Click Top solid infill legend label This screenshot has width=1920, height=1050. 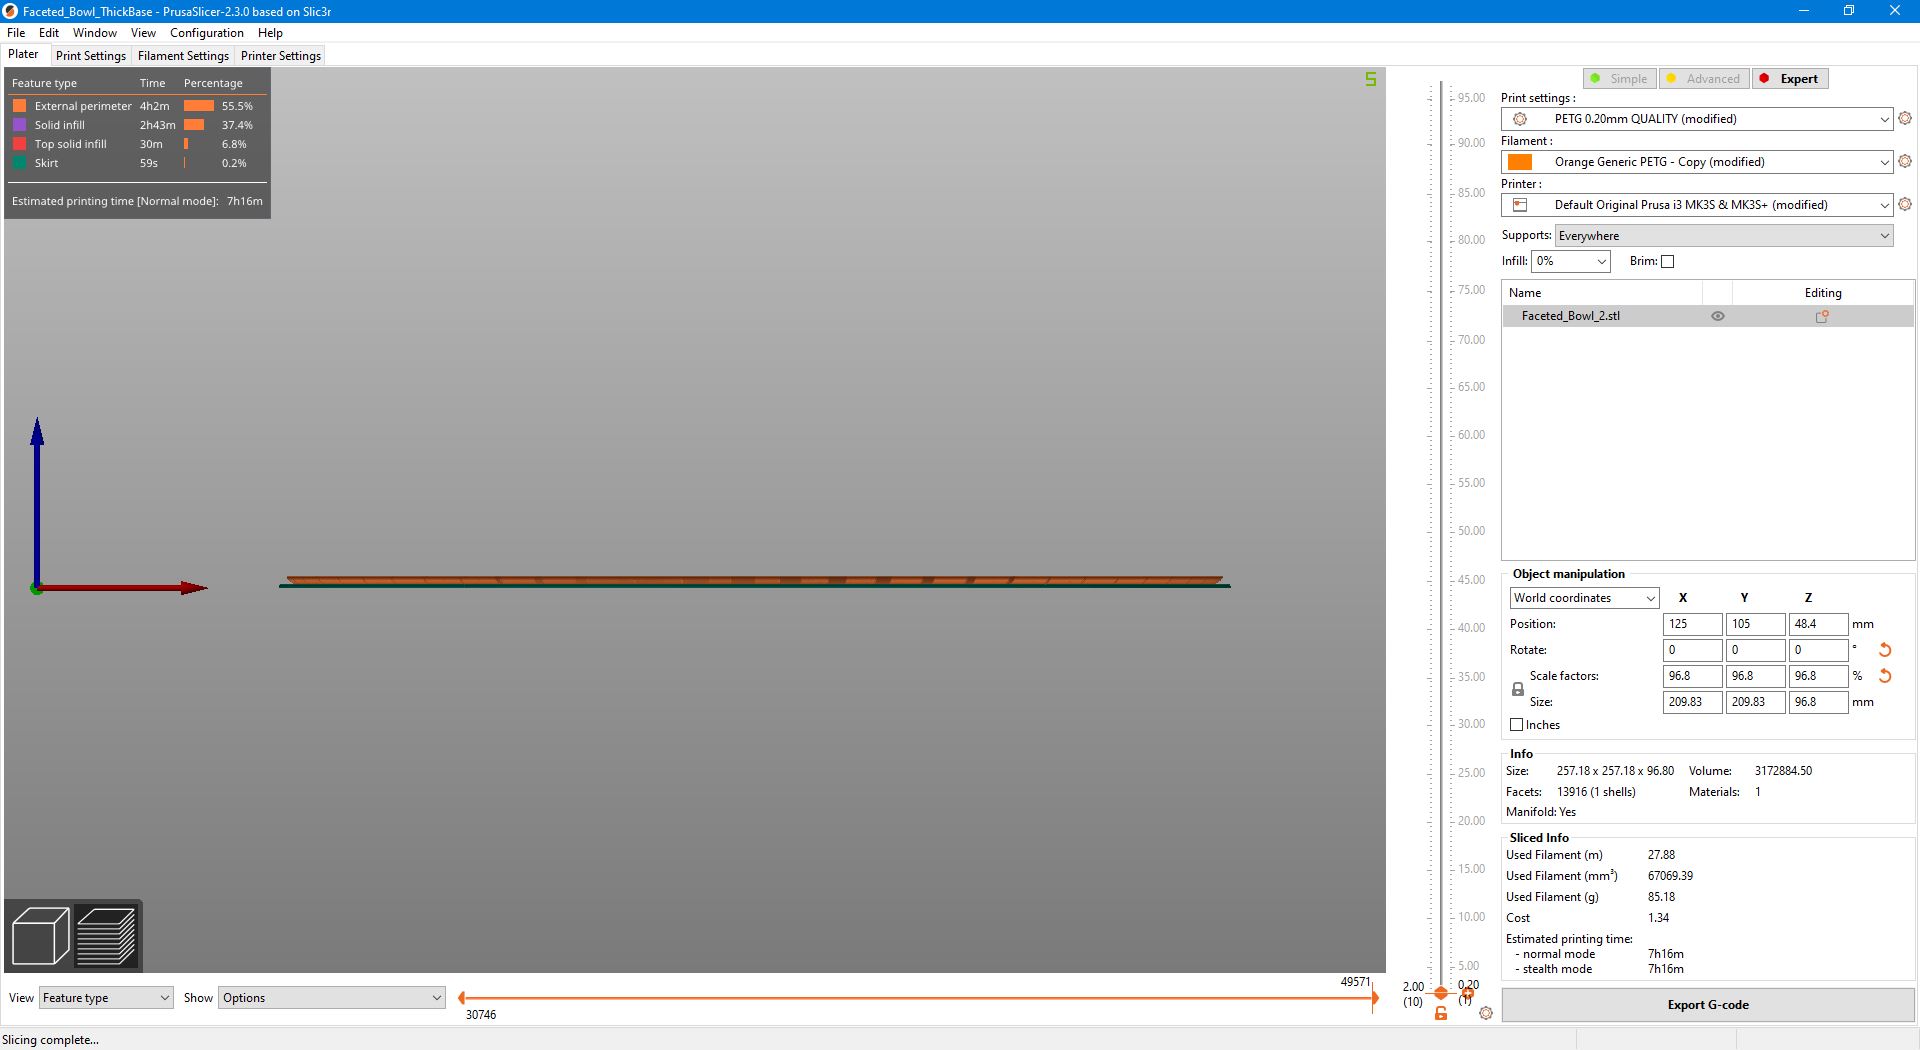70,143
